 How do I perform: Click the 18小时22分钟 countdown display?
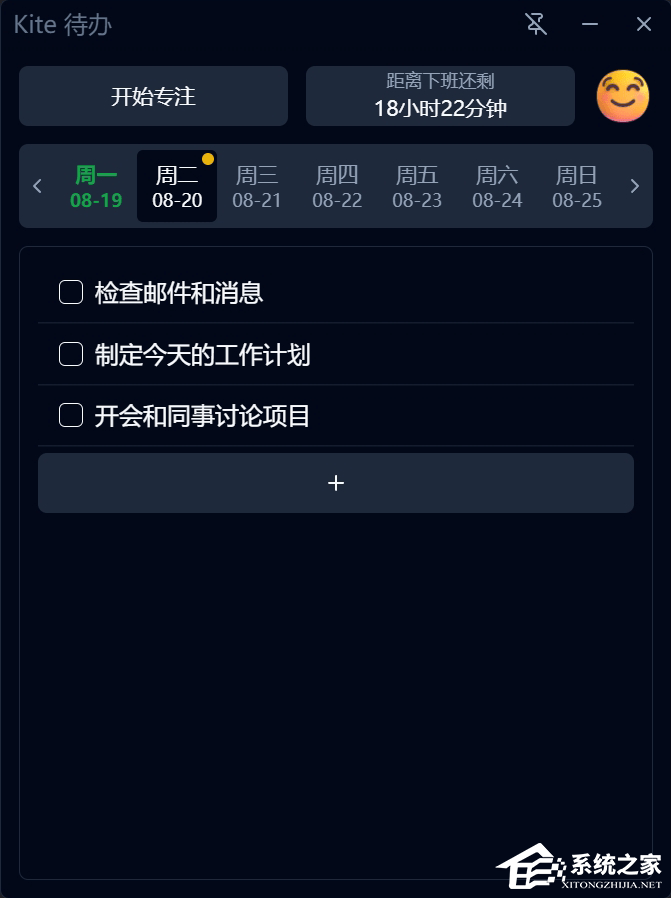(x=440, y=107)
